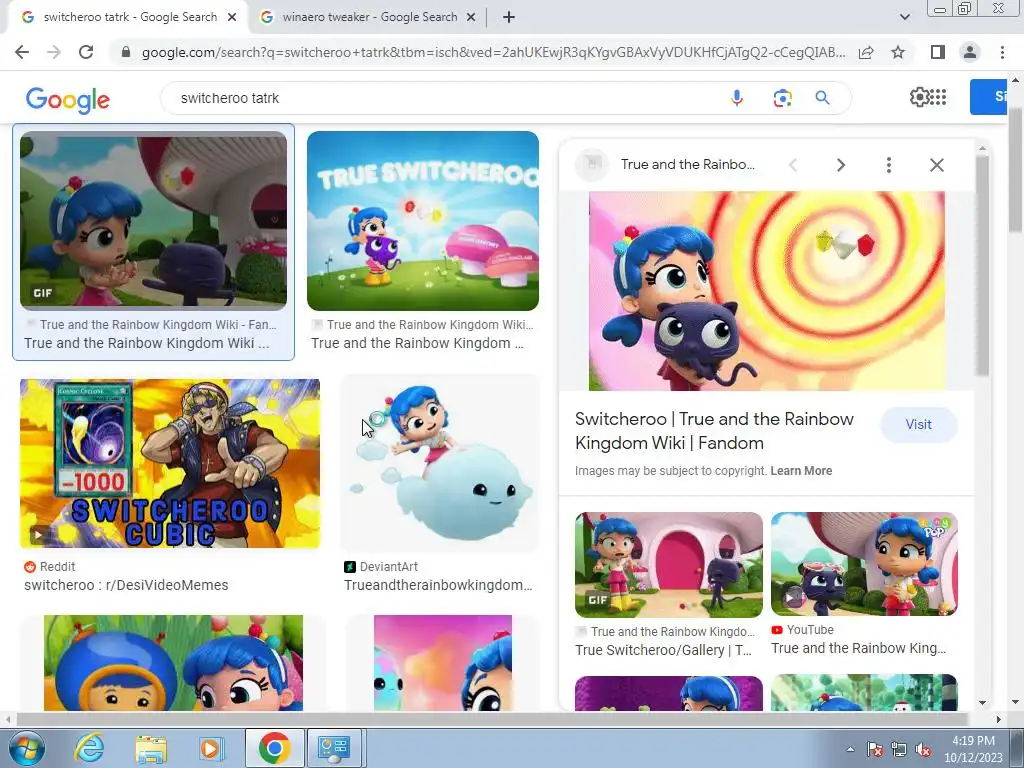Click 'Trueandtherainbowkingdom...' DeviantArt caption
This screenshot has height=768, width=1024.
pos(438,585)
